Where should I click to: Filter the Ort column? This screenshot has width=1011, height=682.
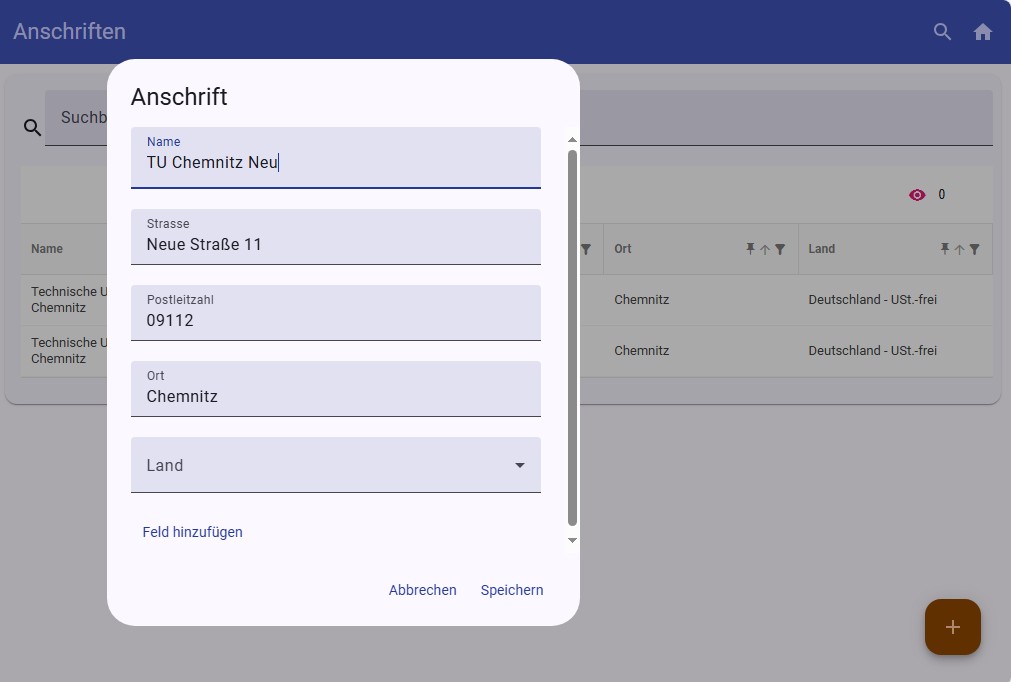(x=780, y=249)
